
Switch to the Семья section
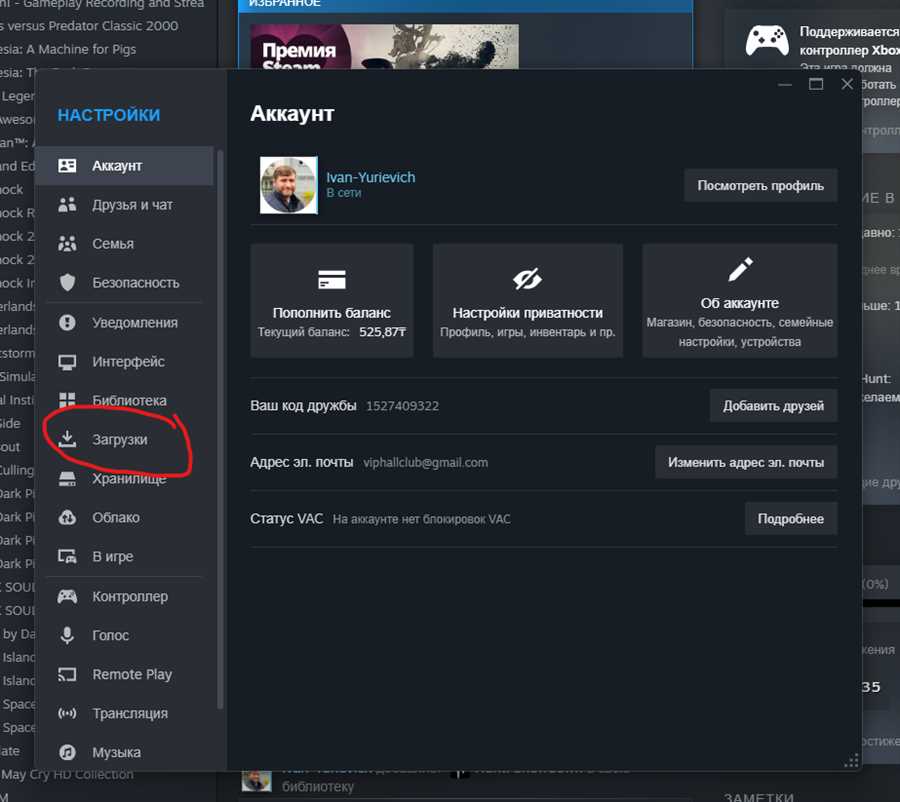click(x=124, y=244)
